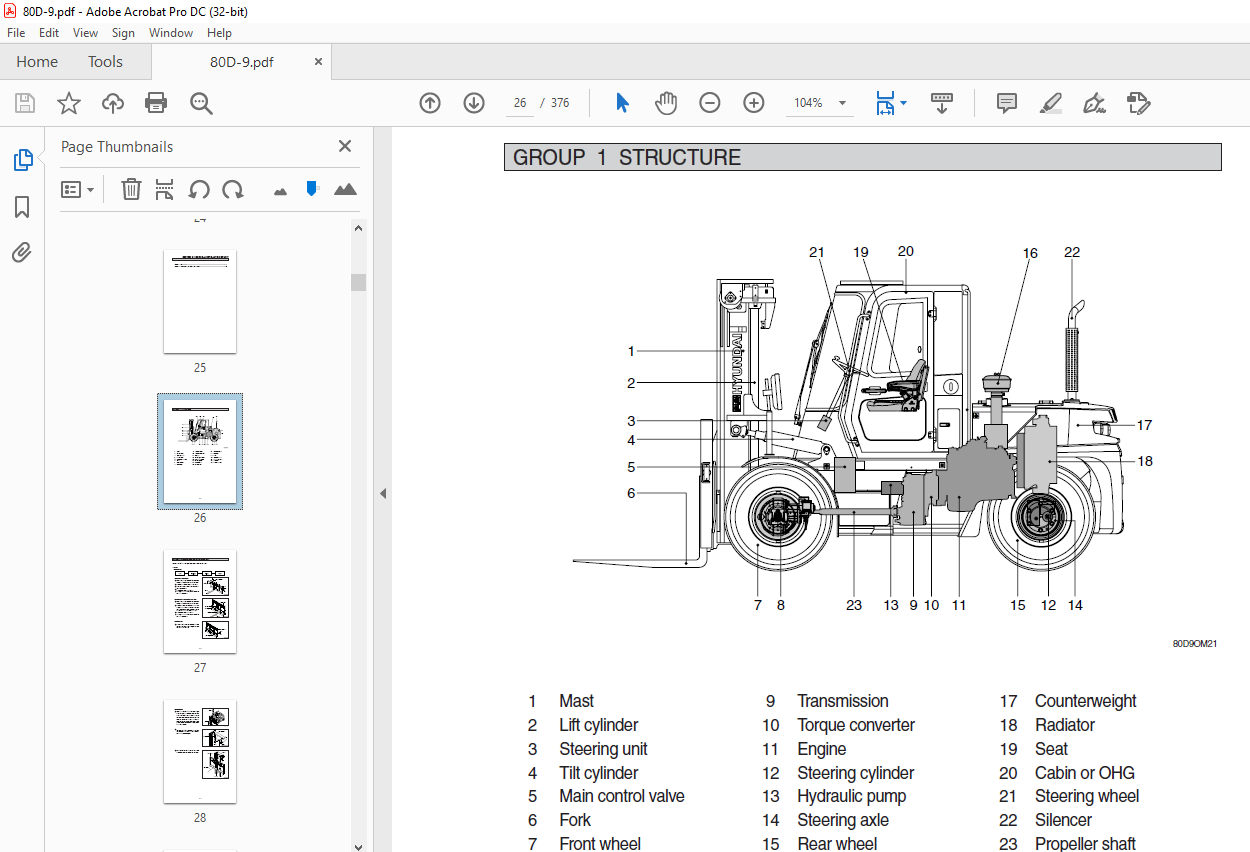The width and height of the screenshot is (1250, 852).
Task: Print the document using the printer icon
Action: pos(156,103)
